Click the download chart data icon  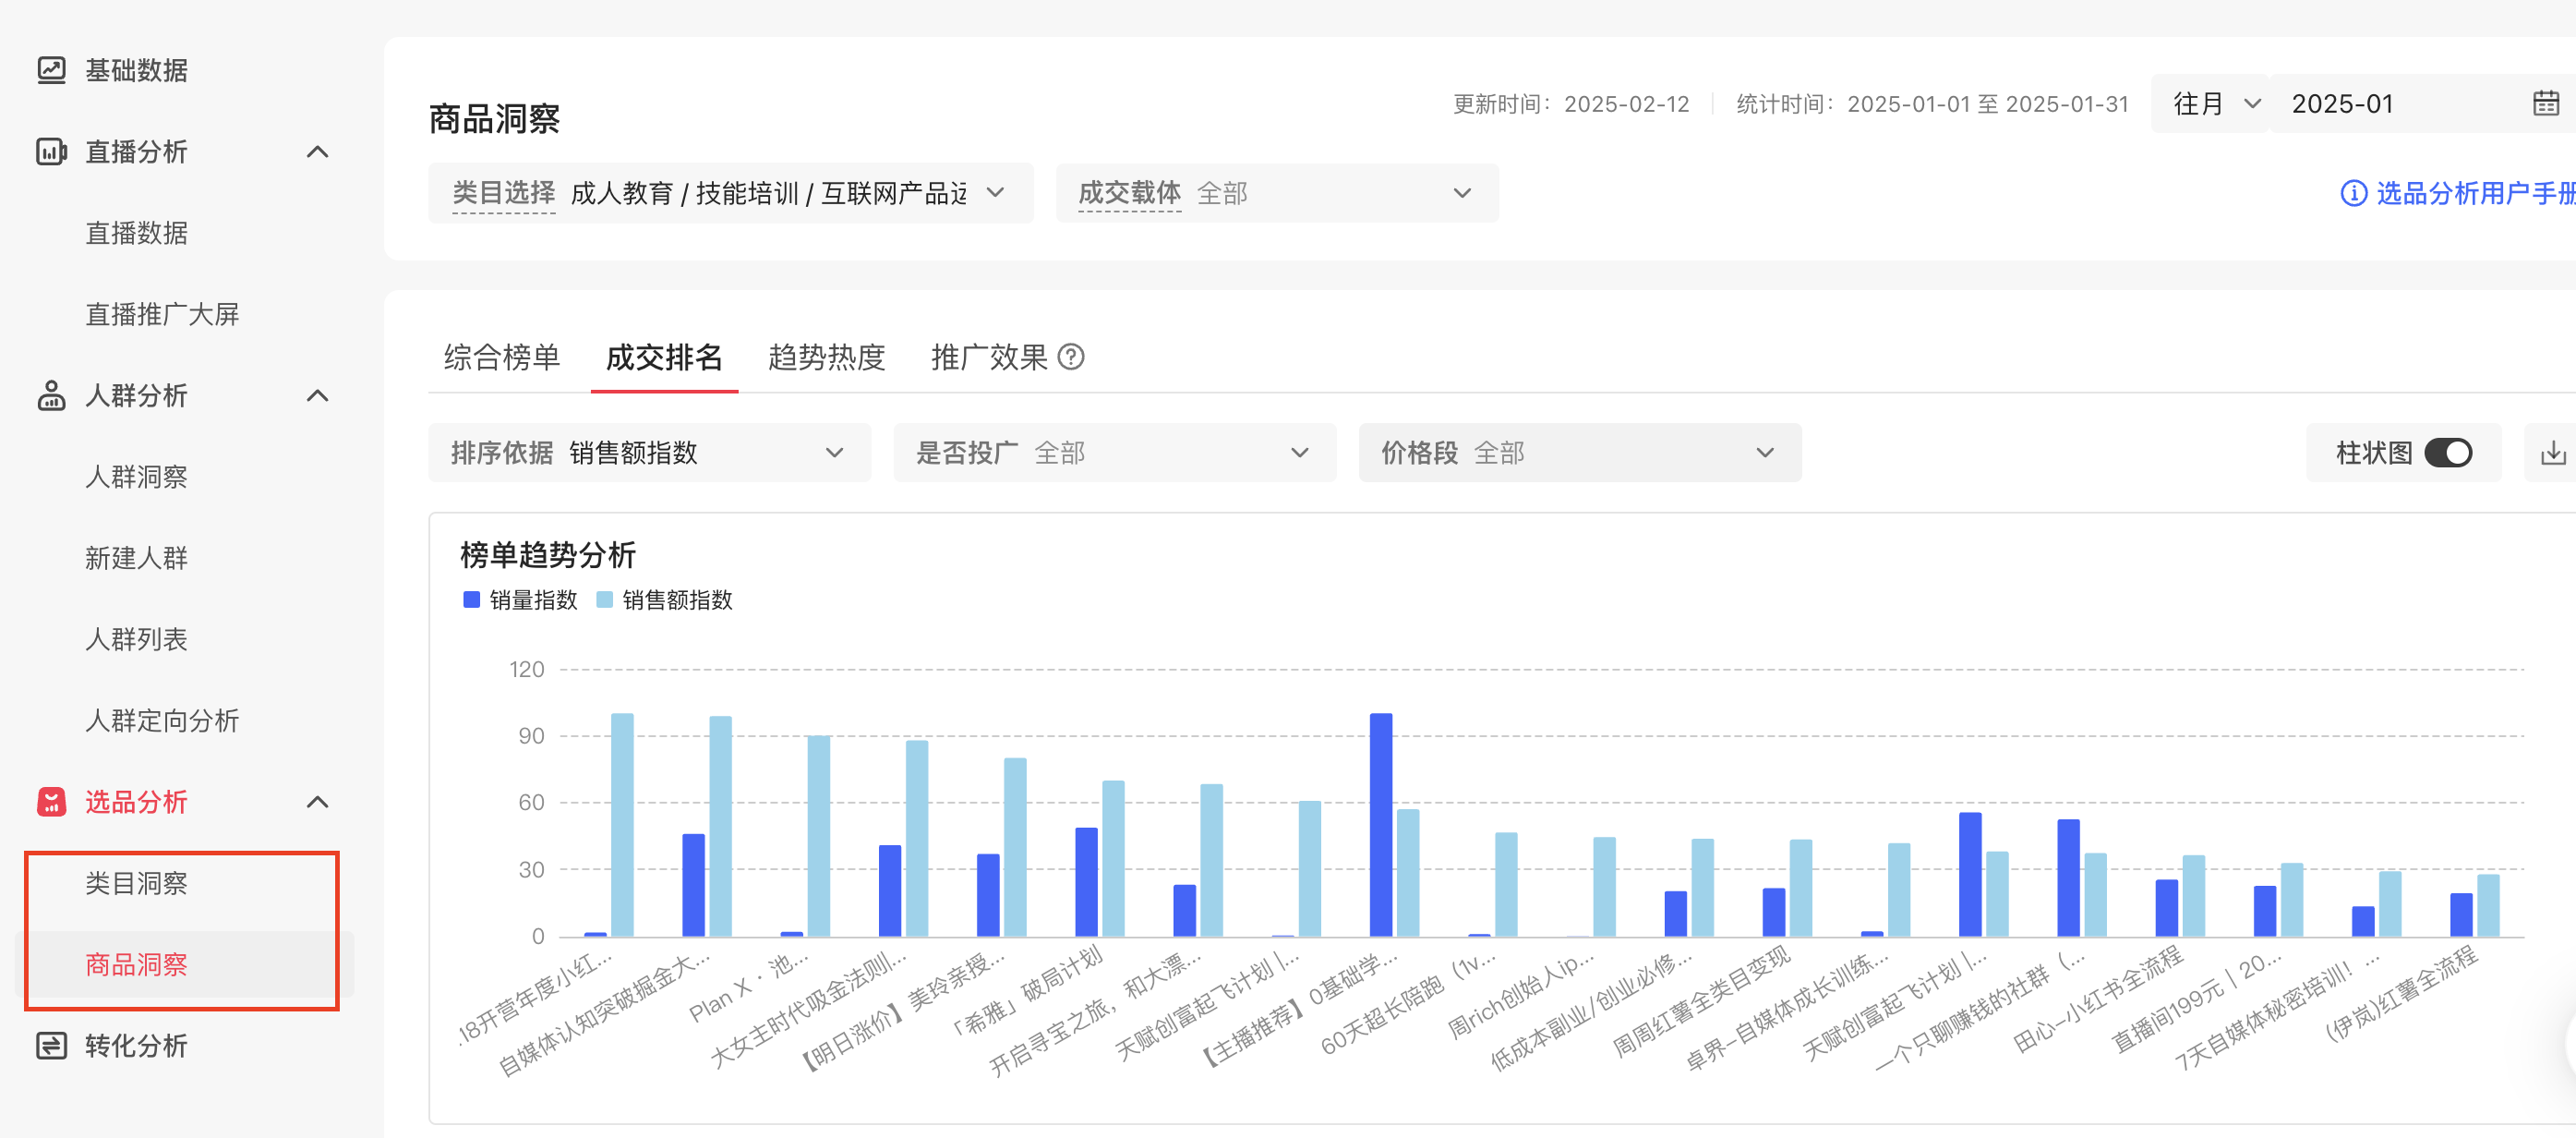[2552, 453]
